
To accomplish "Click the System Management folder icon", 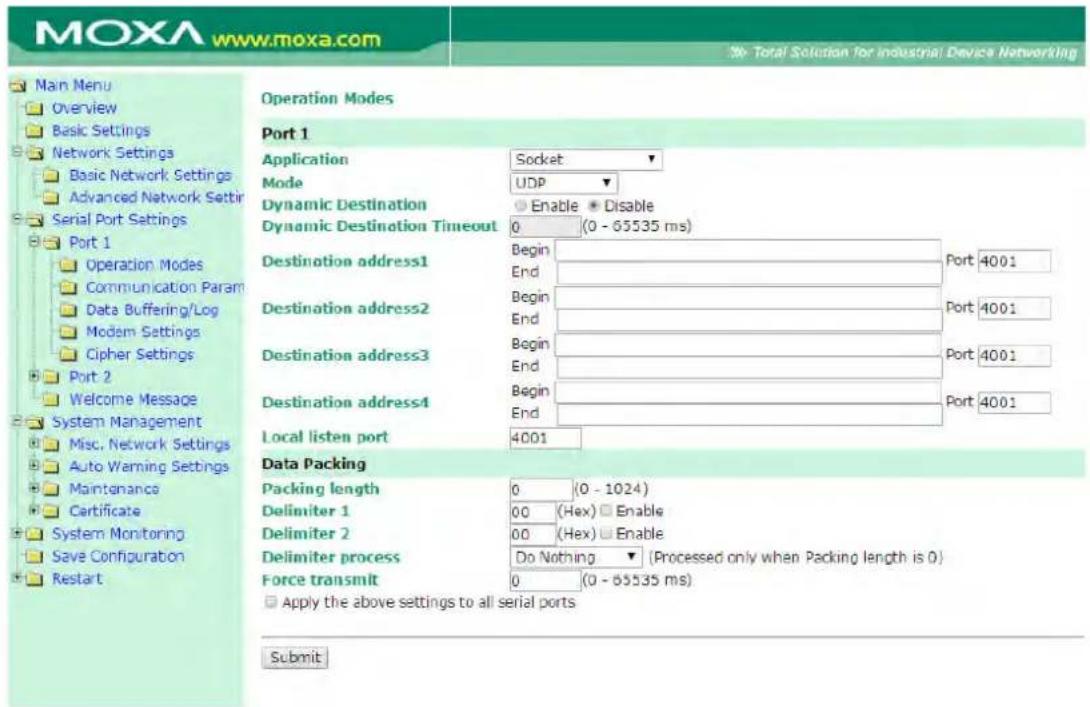I will click(35, 423).
